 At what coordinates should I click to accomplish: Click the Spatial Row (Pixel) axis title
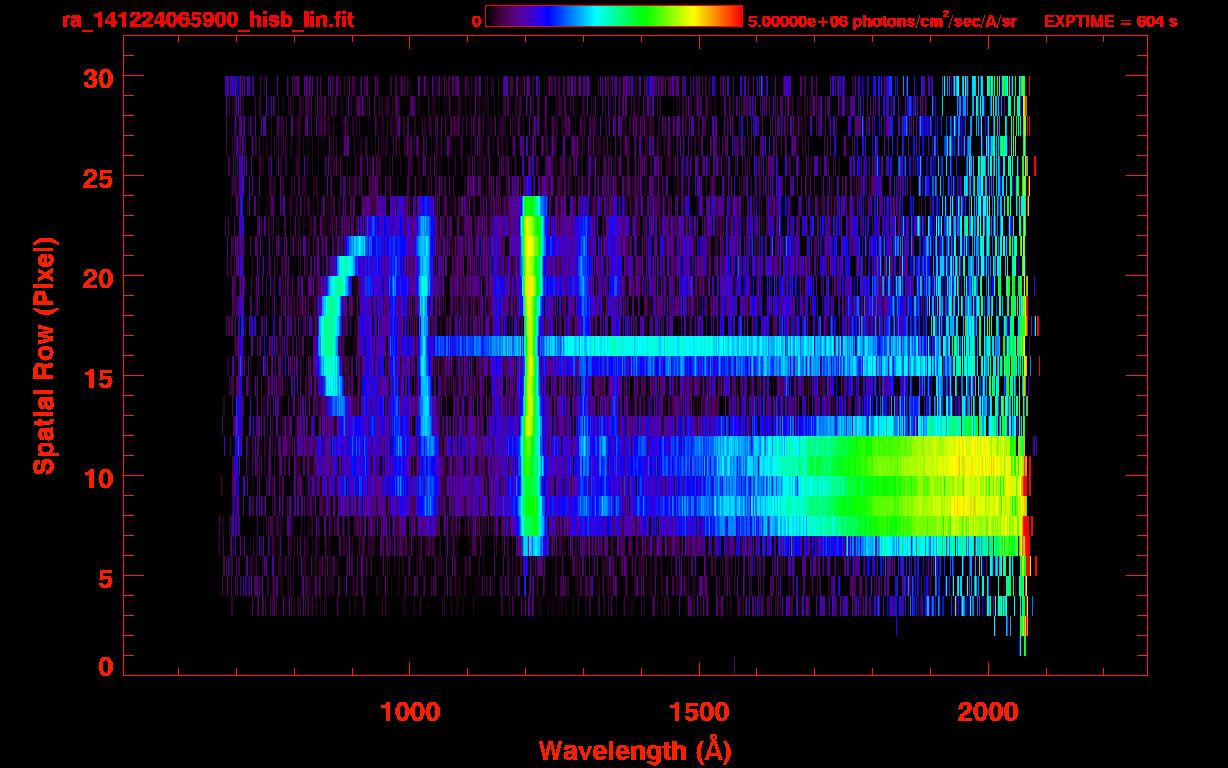43,356
